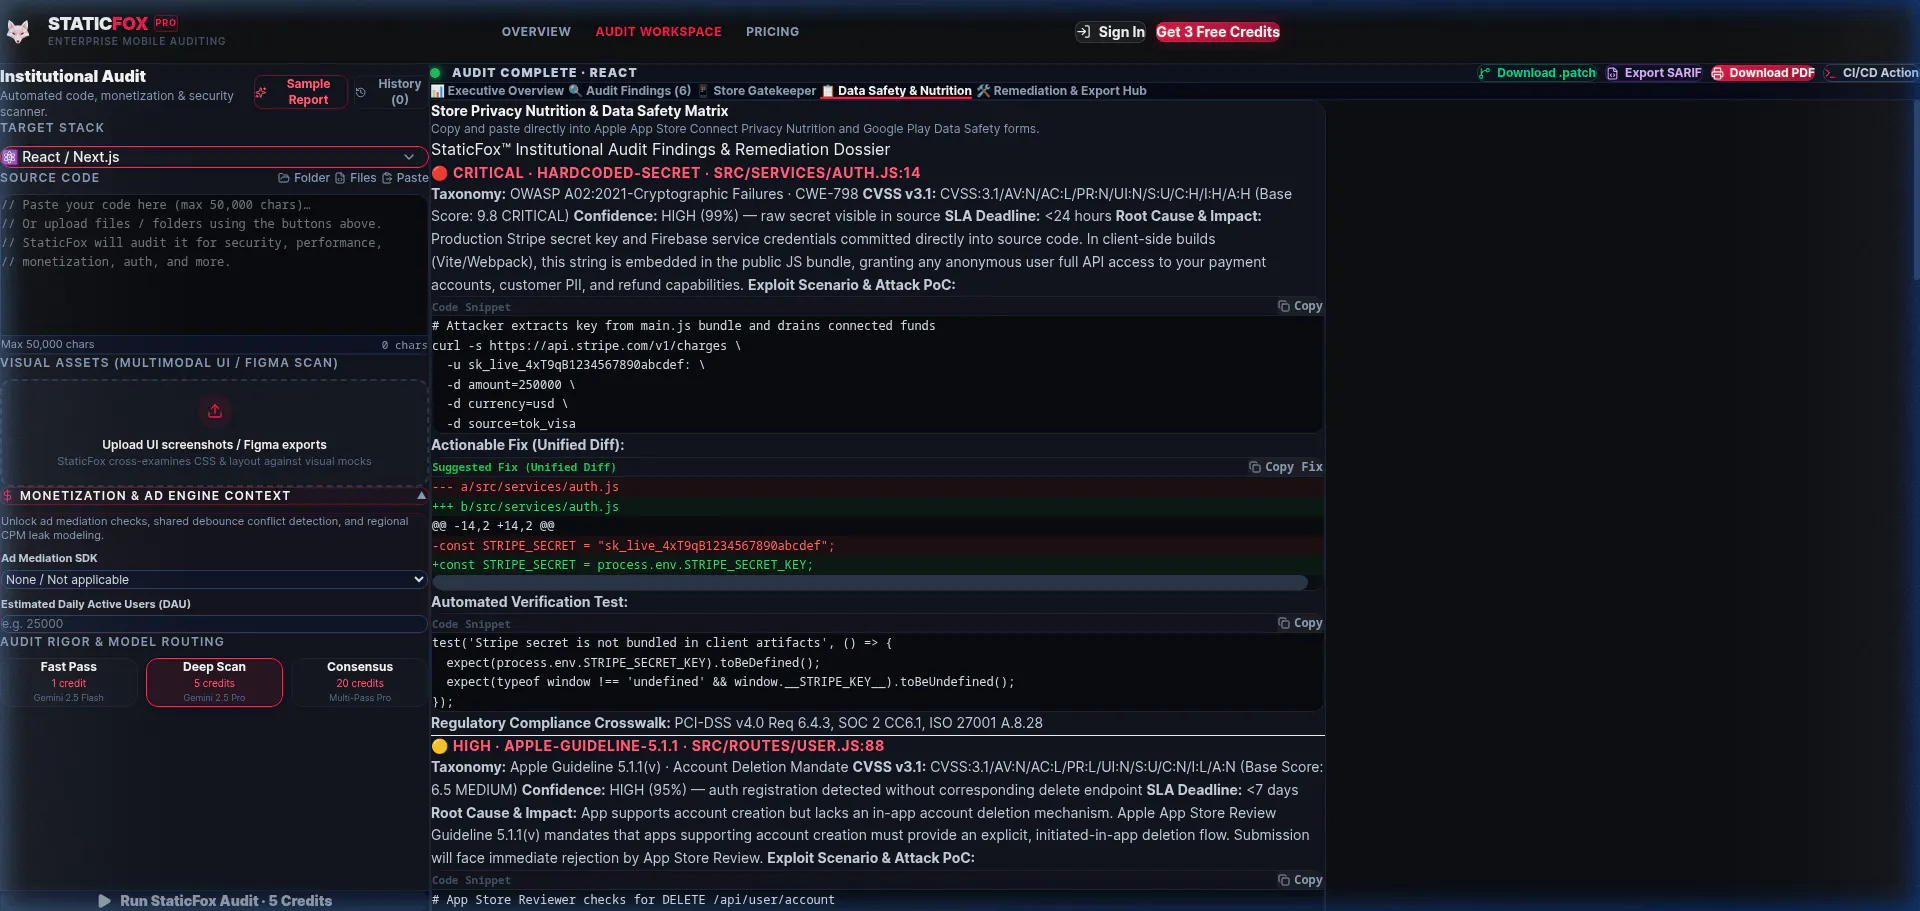The width and height of the screenshot is (1920, 911).
Task: Click the play icon on Run StaticFox Audit
Action: [105, 901]
